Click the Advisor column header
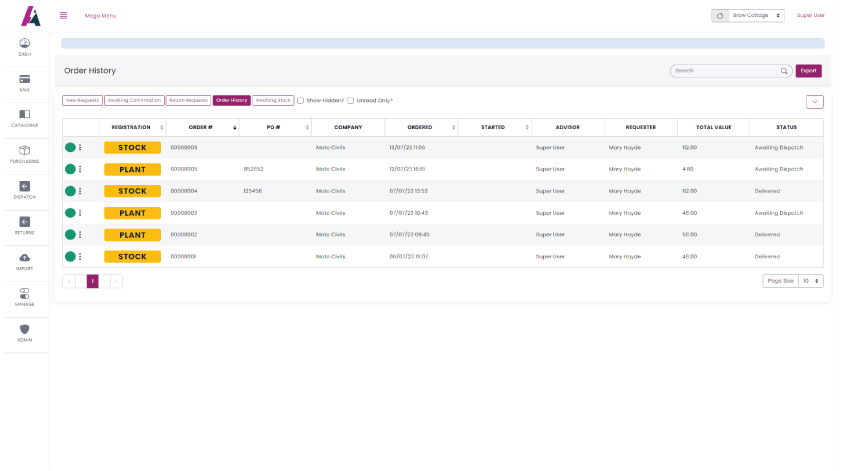Screen dimensions: 842x471 point(567,127)
